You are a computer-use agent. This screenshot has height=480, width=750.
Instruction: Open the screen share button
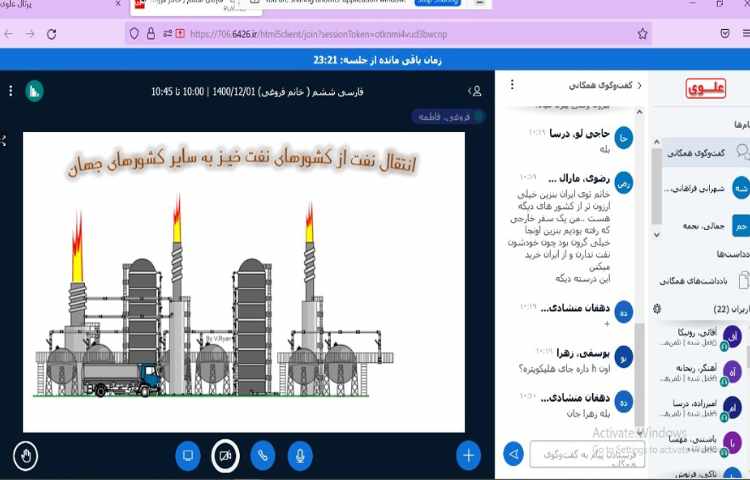tap(188, 456)
